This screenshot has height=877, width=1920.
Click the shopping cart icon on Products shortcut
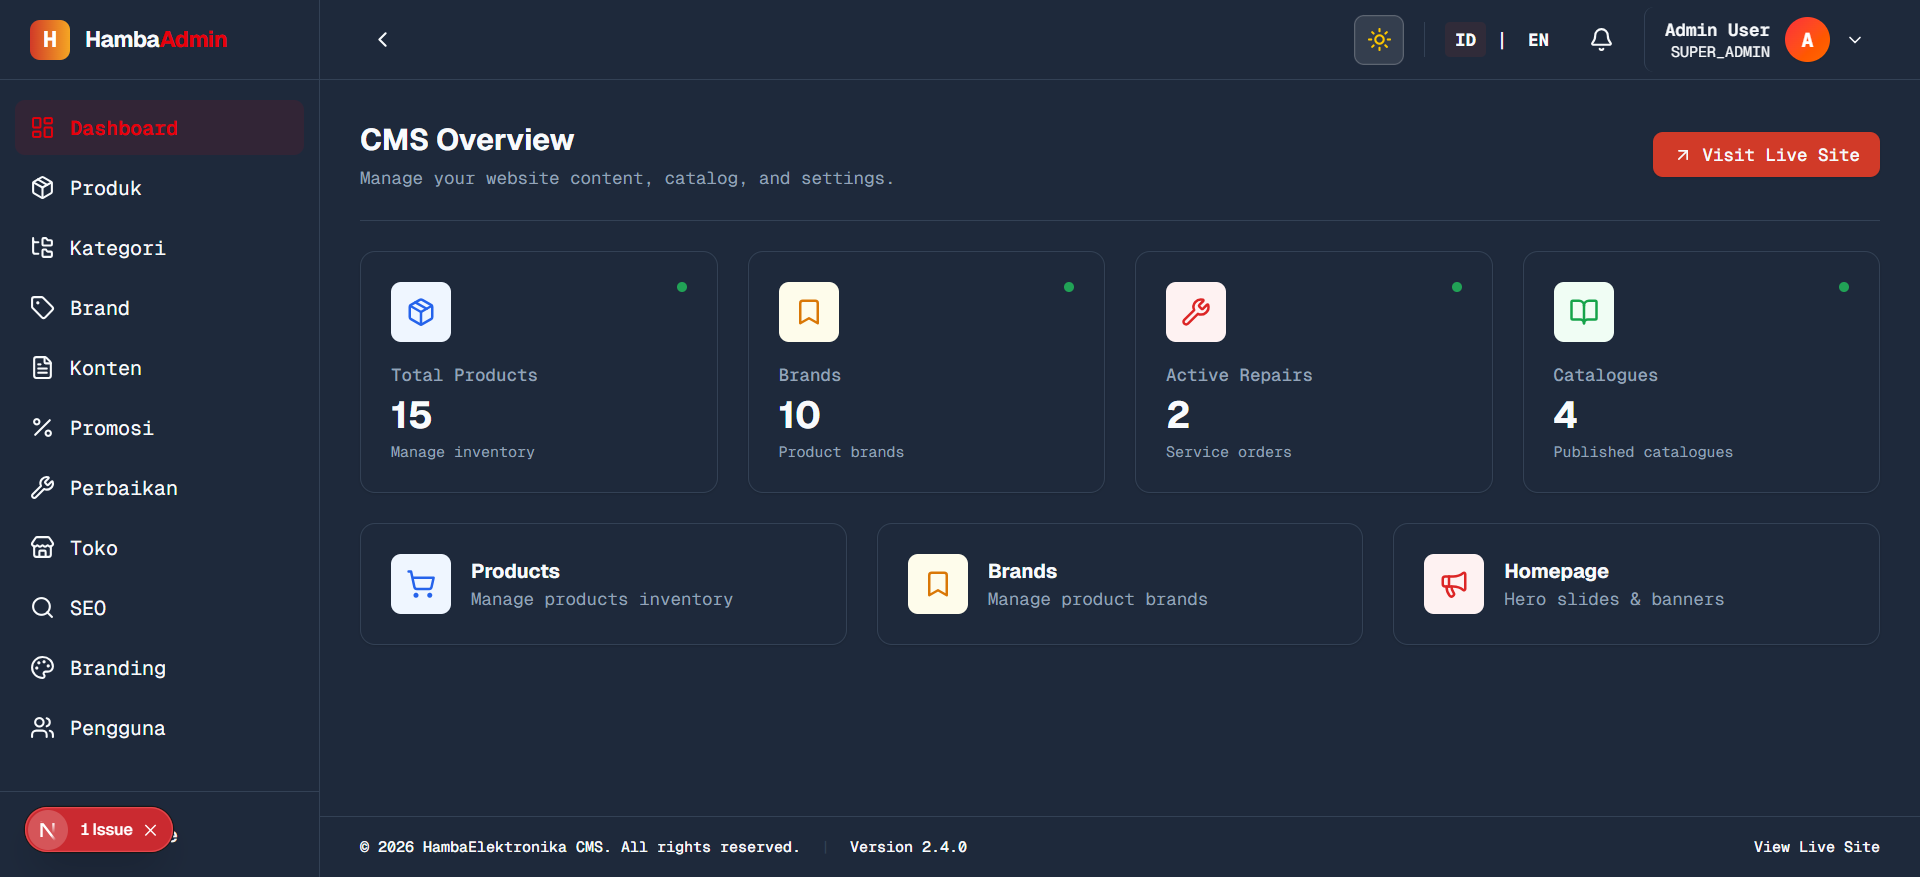tap(421, 584)
